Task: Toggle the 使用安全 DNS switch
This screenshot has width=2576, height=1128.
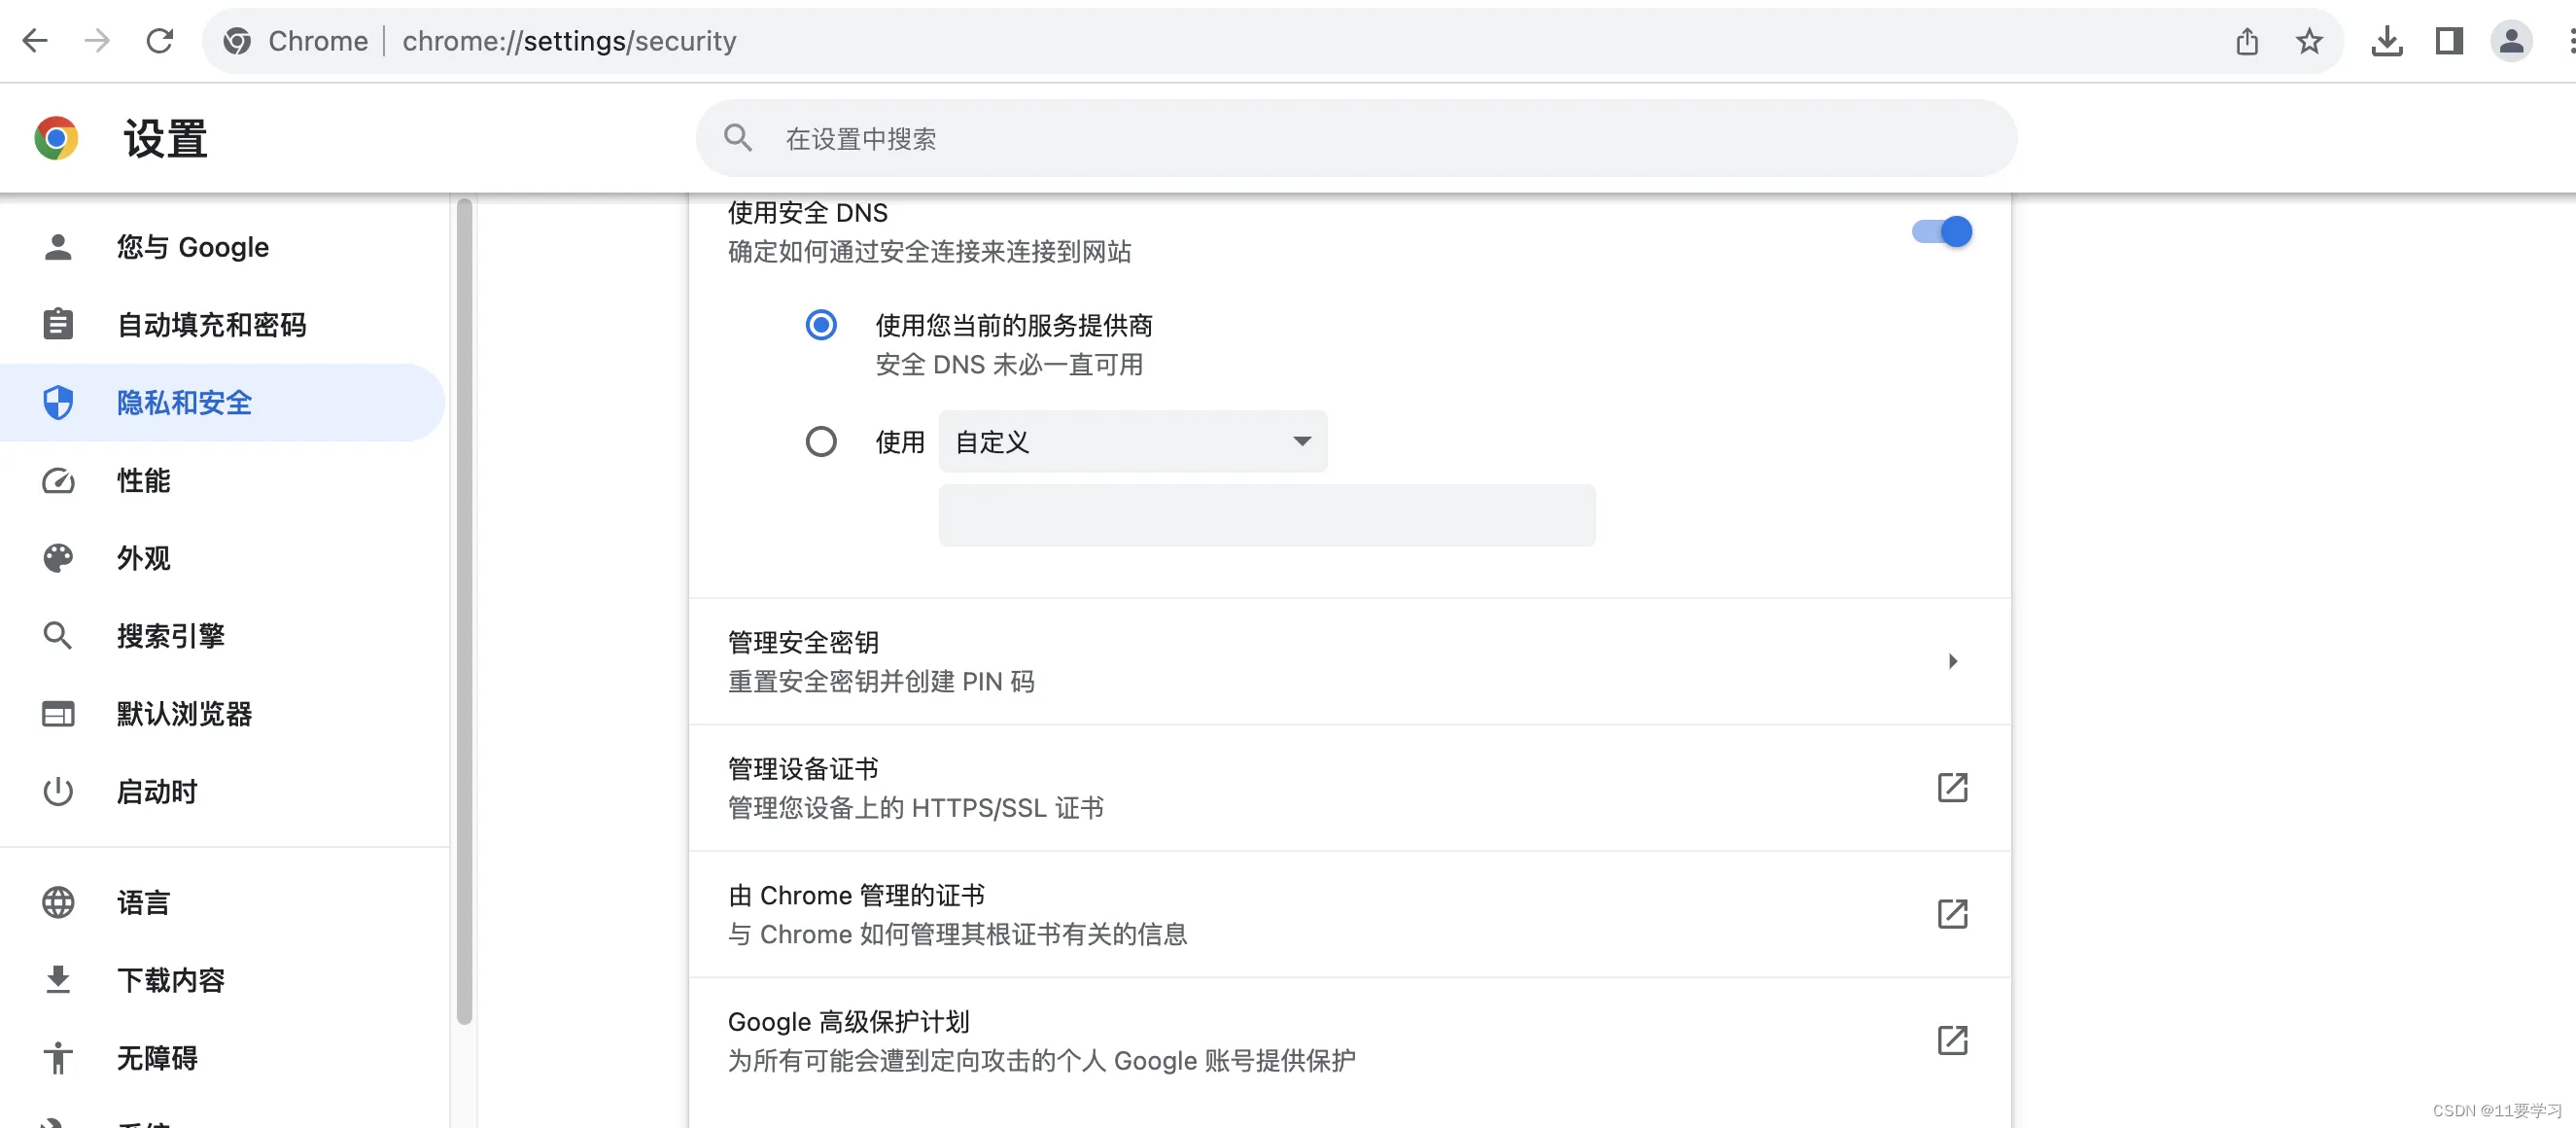Action: pos(1941,232)
